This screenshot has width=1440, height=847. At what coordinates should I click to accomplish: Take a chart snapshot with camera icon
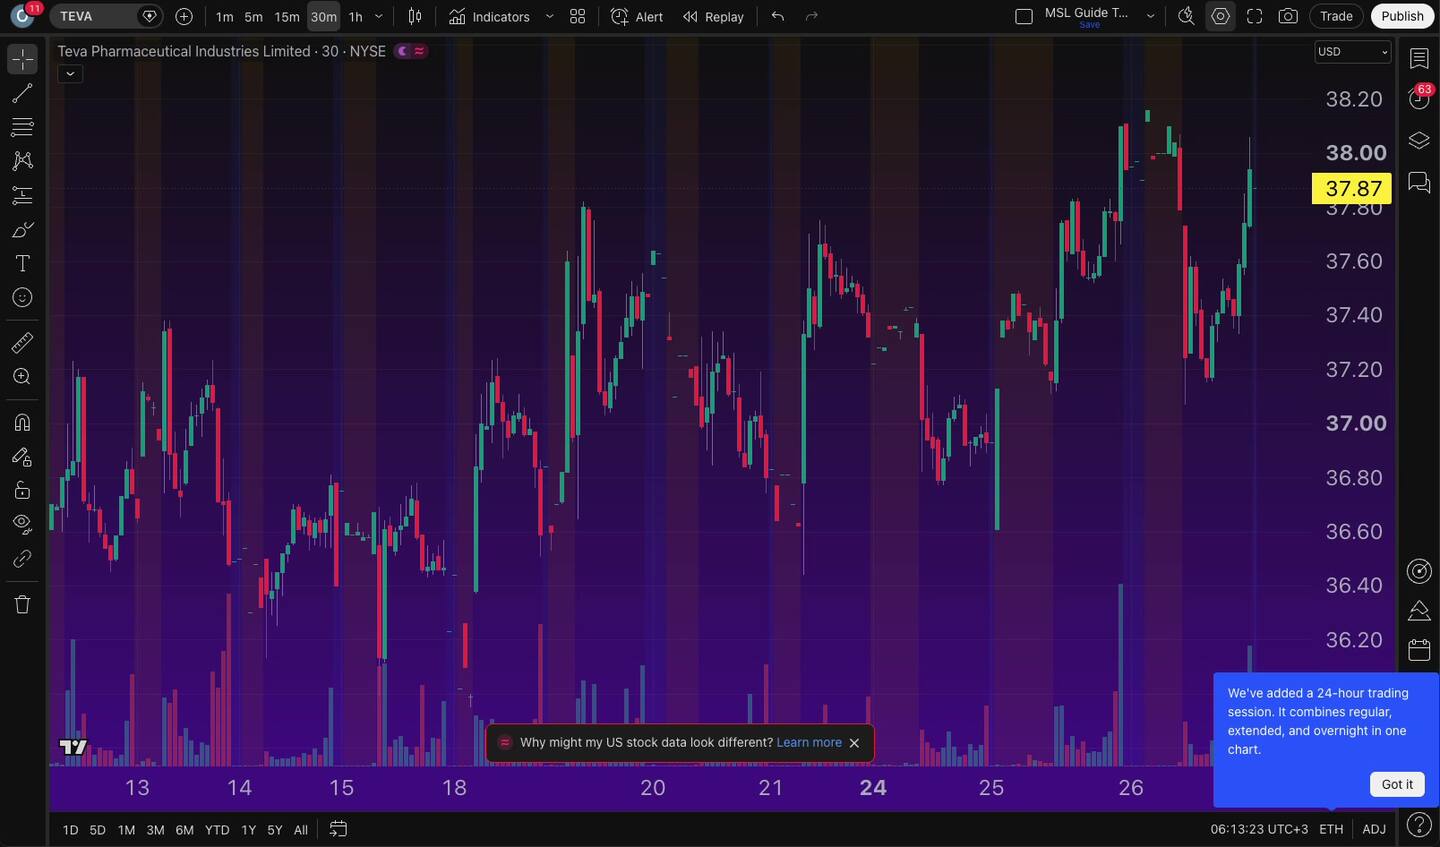tap(1288, 16)
